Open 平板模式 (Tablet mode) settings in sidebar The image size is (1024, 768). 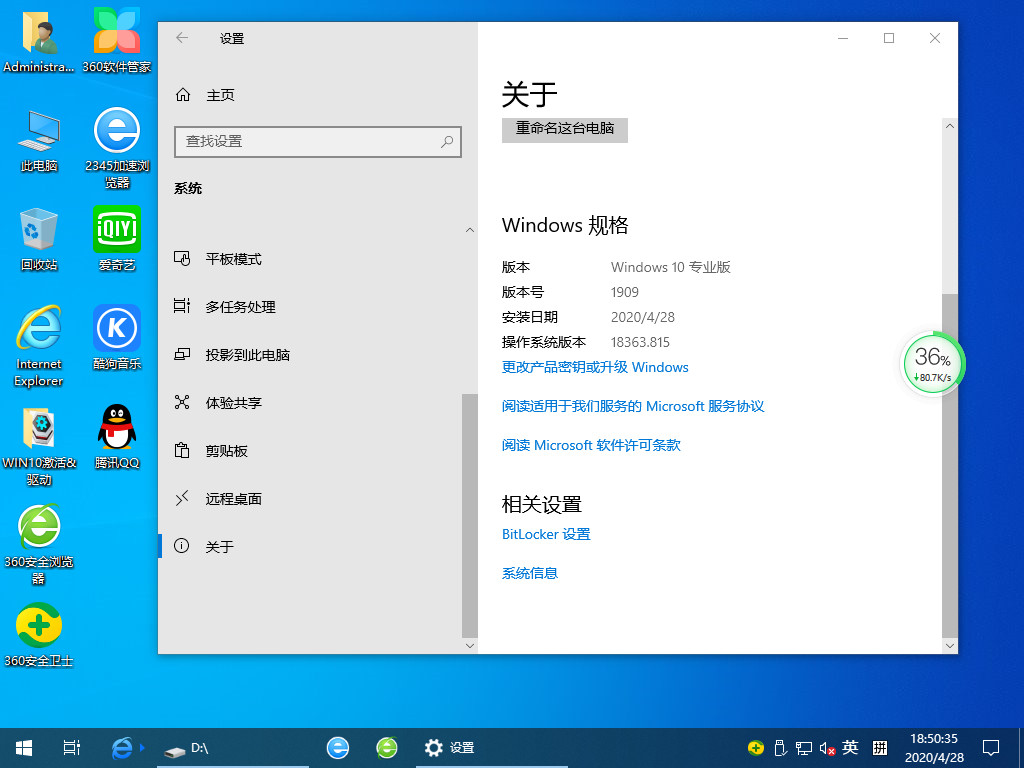[238, 258]
